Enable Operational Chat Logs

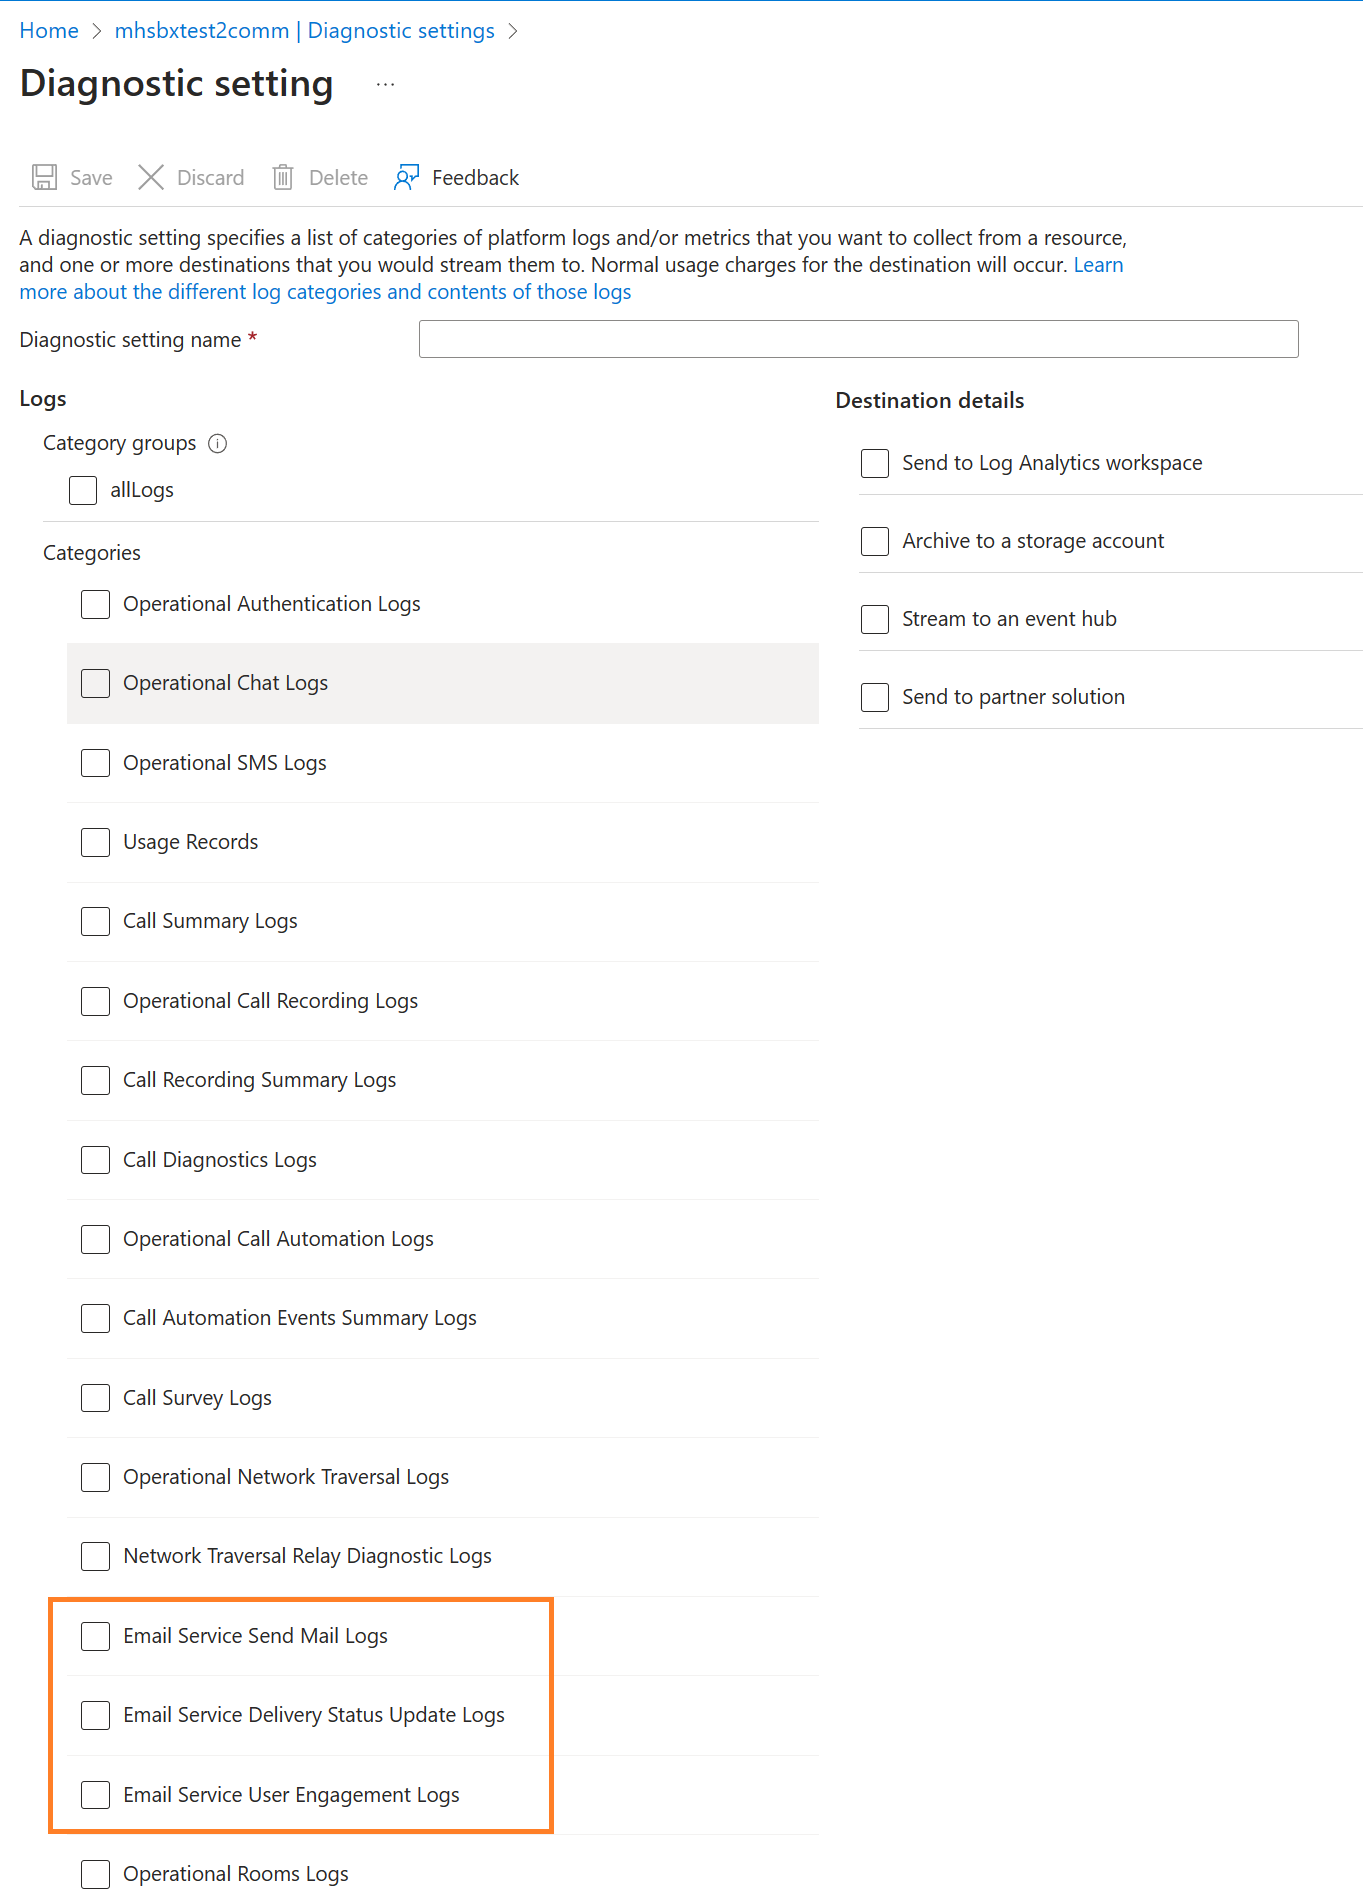95,683
